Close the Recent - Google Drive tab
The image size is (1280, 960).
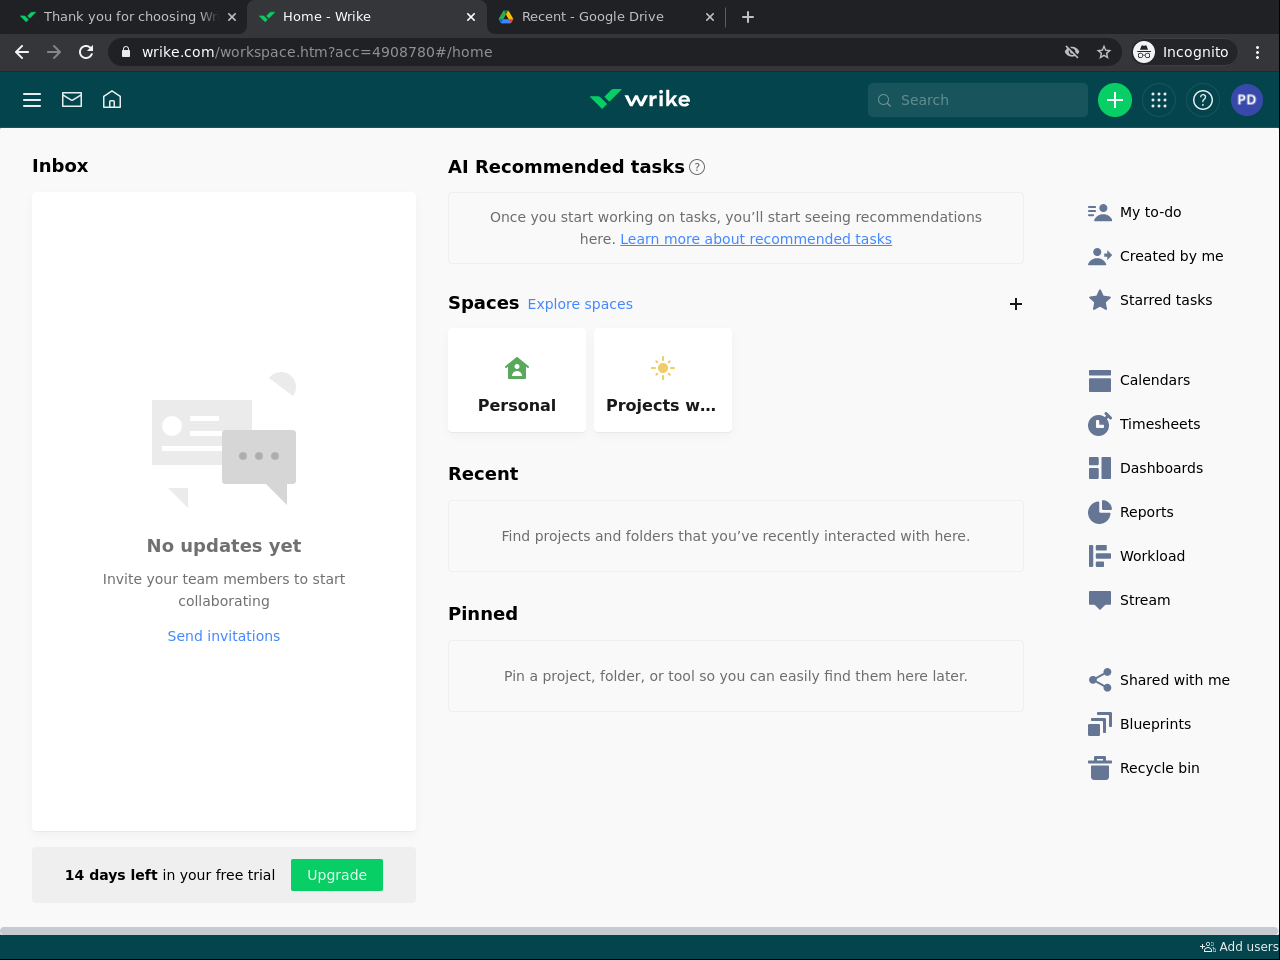point(710,17)
